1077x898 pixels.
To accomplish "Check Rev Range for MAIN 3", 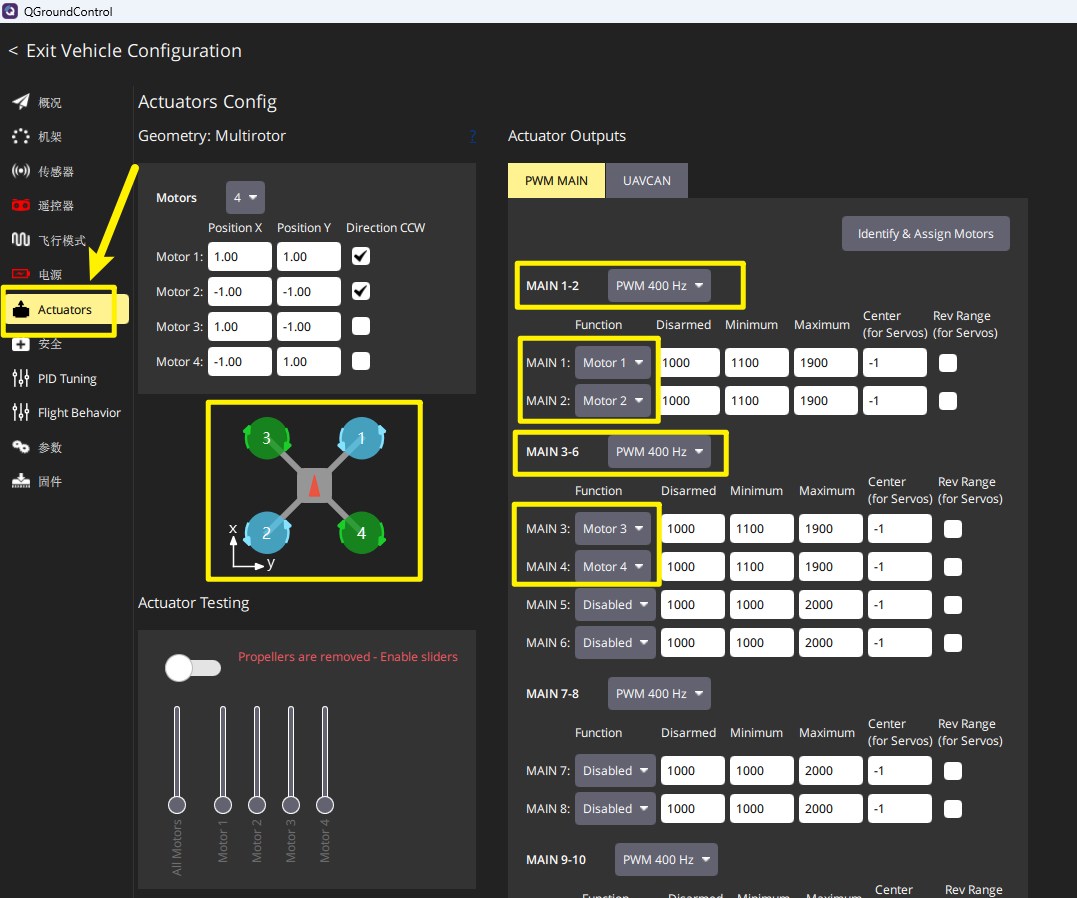I will [x=953, y=528].
